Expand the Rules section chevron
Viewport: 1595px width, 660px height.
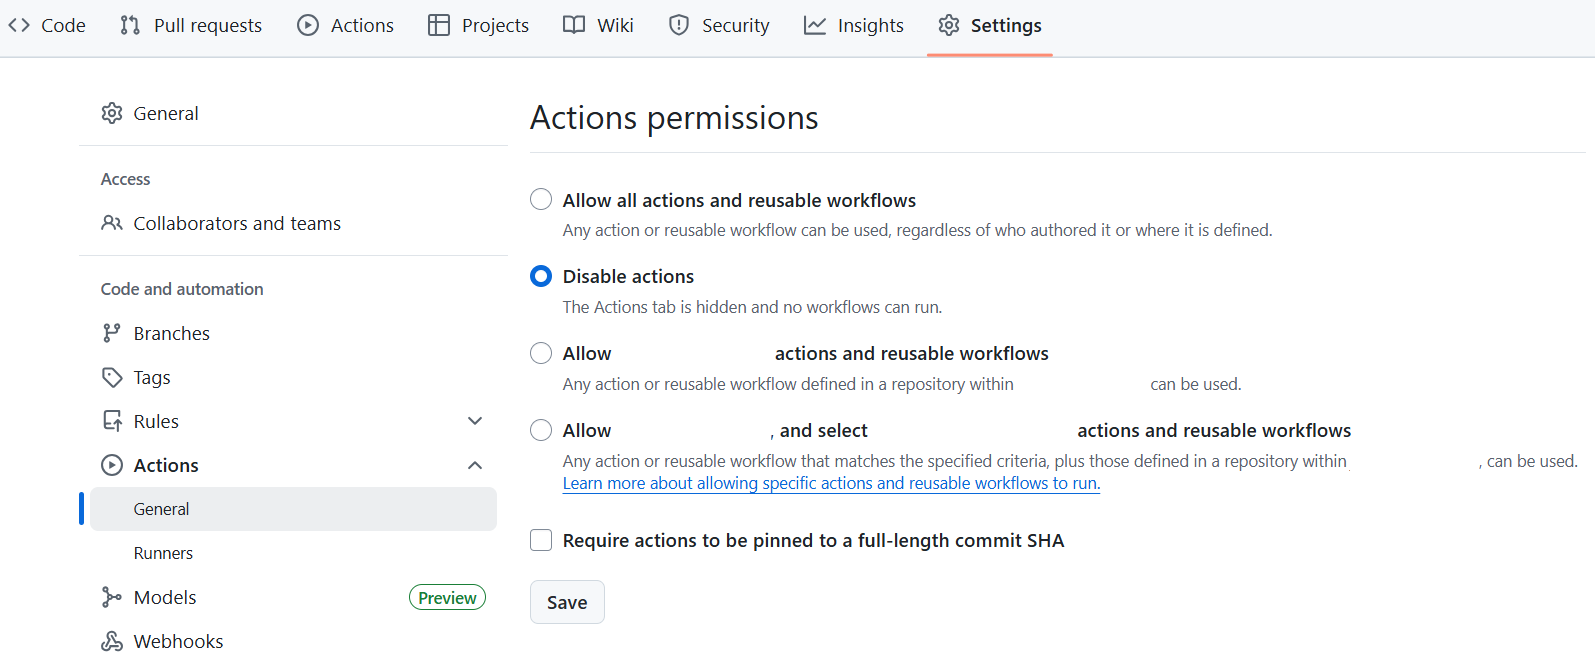point(475,420)
